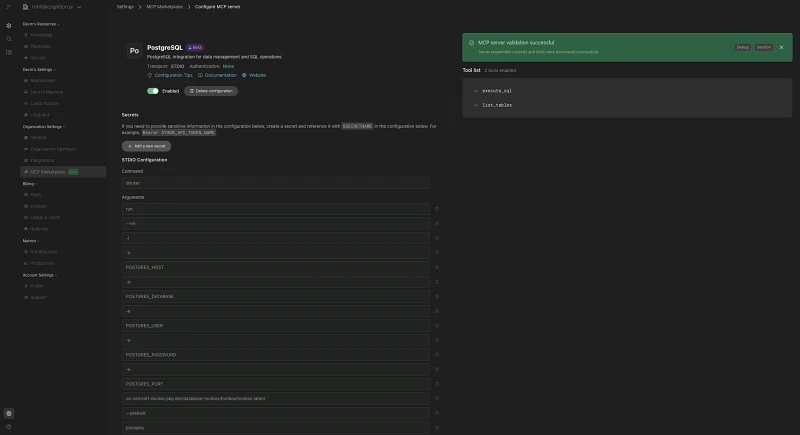Click the Session button in the banner

click(x=763, y=47)
